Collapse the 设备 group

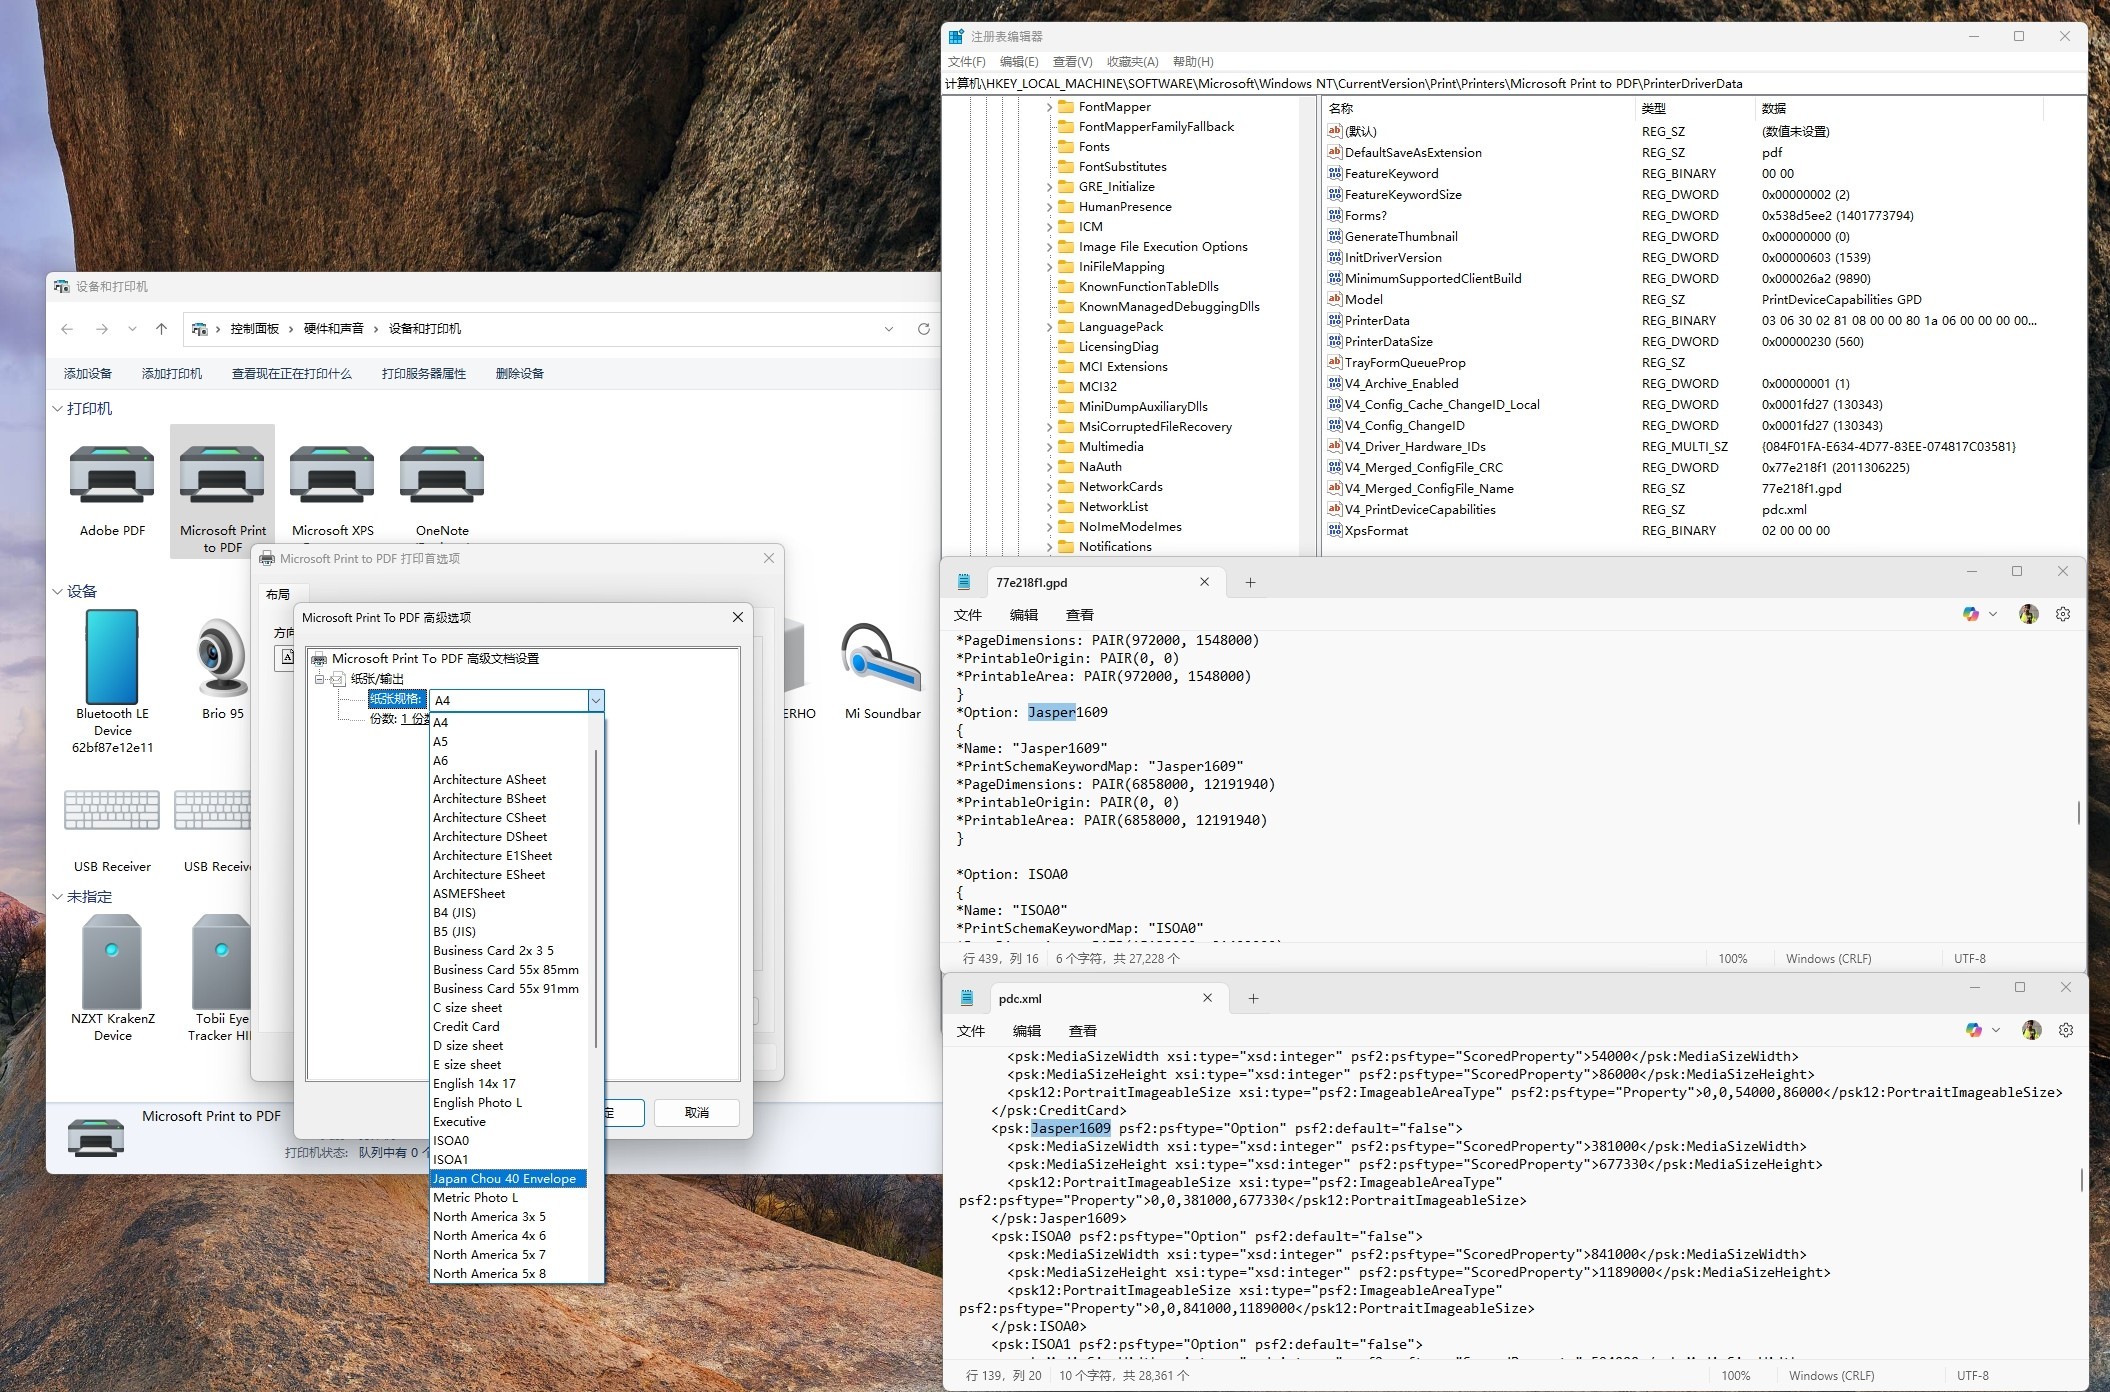[57, 591]
